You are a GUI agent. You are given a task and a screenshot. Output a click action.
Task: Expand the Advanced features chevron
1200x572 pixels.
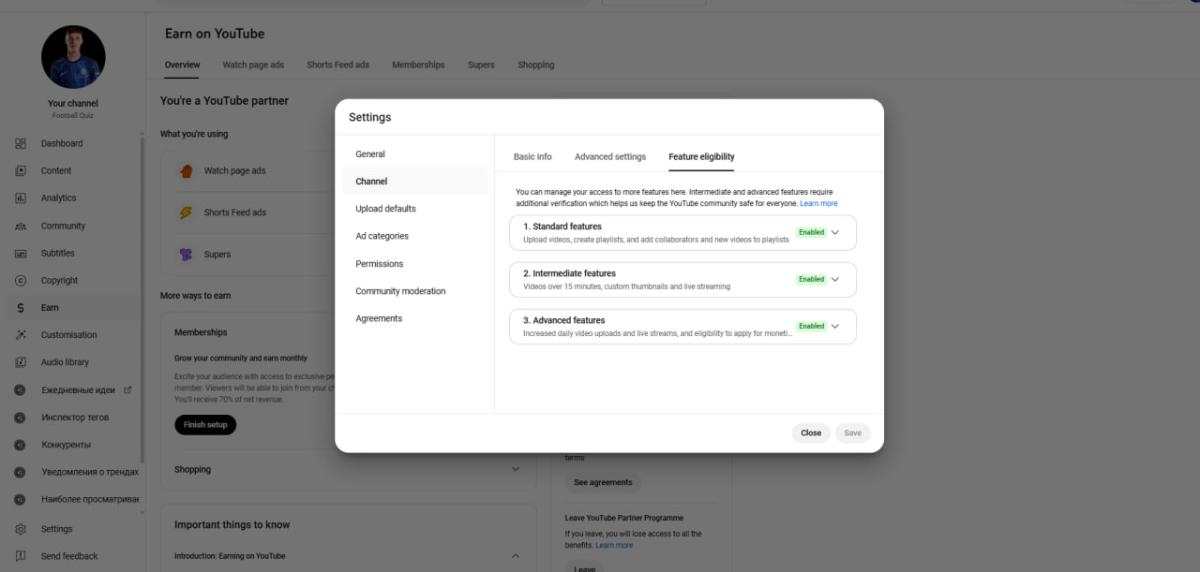835,326
